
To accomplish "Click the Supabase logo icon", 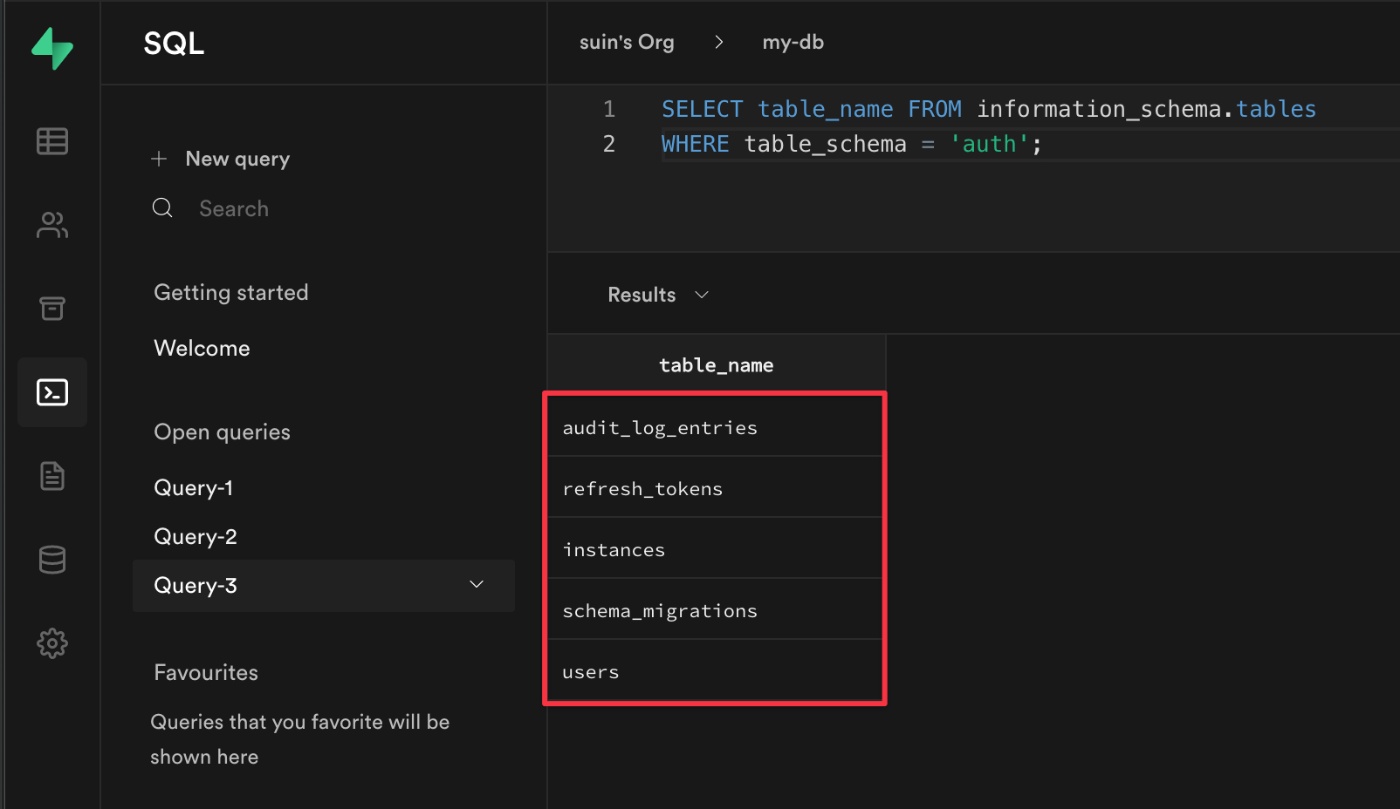I will (x=52, y=48).
